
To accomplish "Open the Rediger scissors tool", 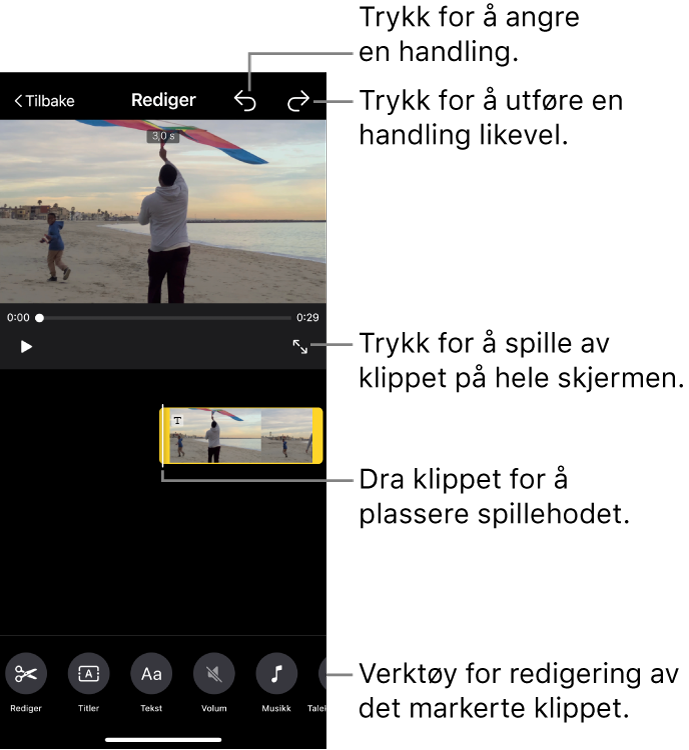I will click(26, 673).
